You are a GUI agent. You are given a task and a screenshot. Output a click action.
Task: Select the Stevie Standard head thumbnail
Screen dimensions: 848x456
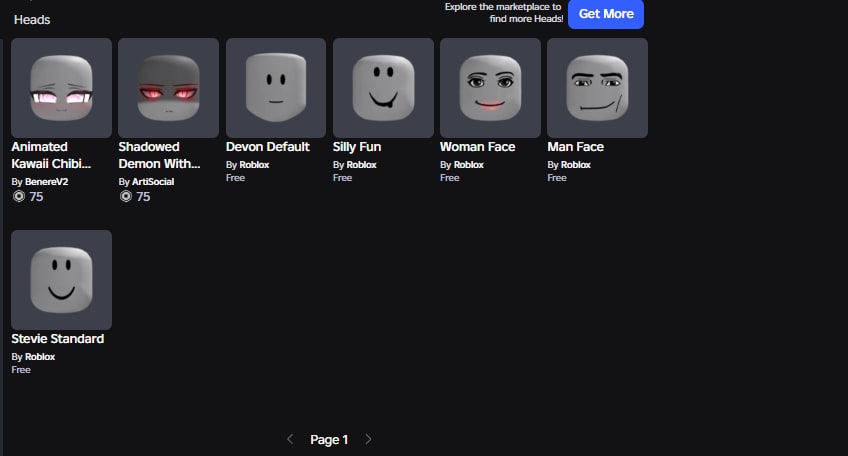pos(61,280)
